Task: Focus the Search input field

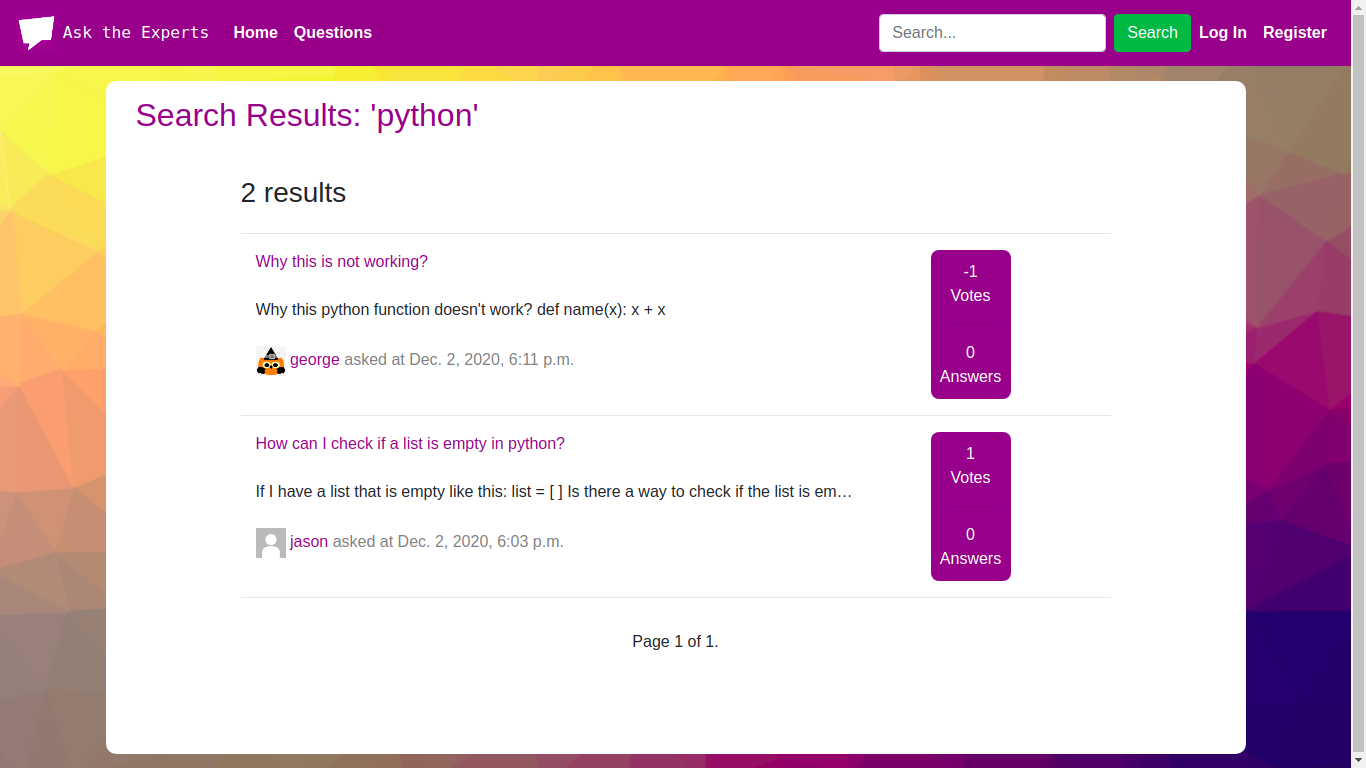Action: 992,33
